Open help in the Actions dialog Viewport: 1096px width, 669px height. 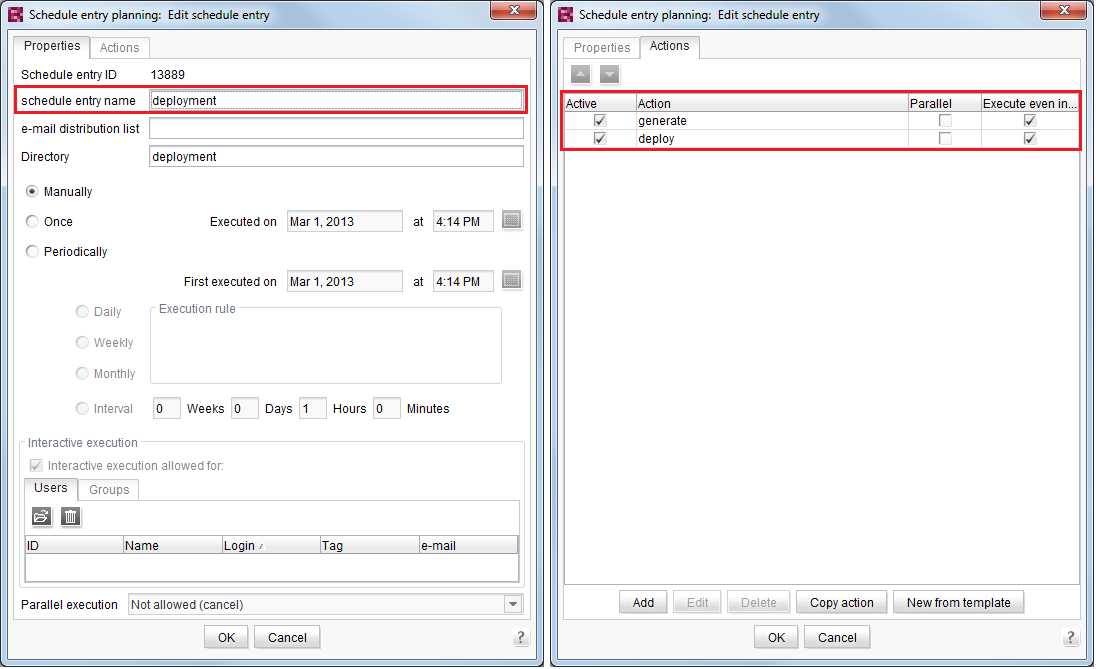pyautogui.click(x=1070, y=637)
